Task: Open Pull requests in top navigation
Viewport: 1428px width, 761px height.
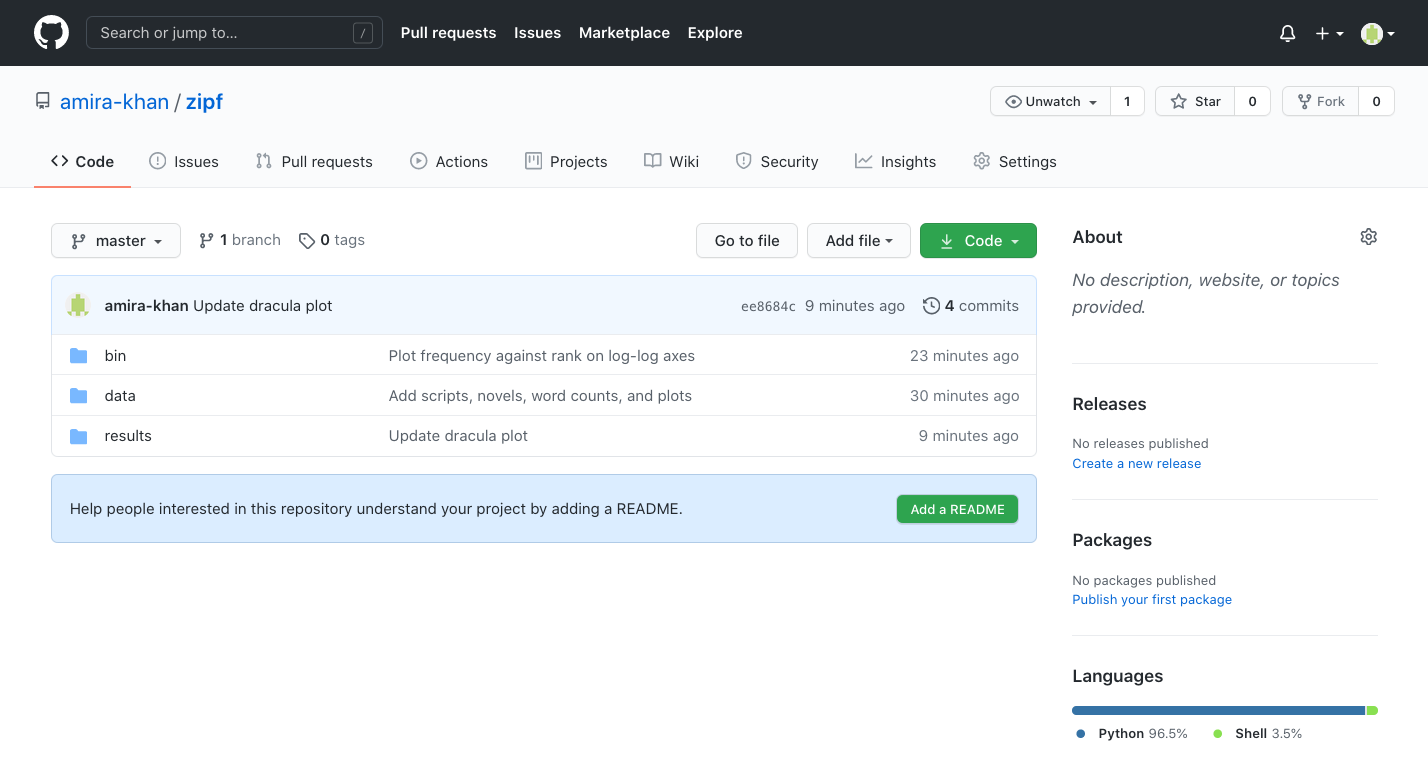Action: 448,33
